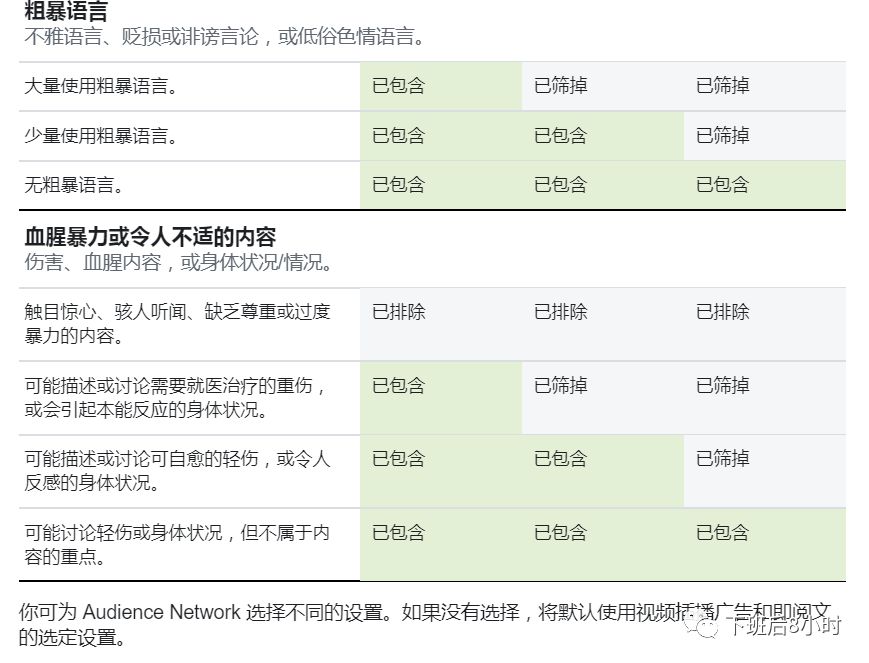The width and height of the screenshot is (869, 663).
Task: Click the row label 可能描述或讨论需要就医治疗的重伤
Action: [176, 397]
